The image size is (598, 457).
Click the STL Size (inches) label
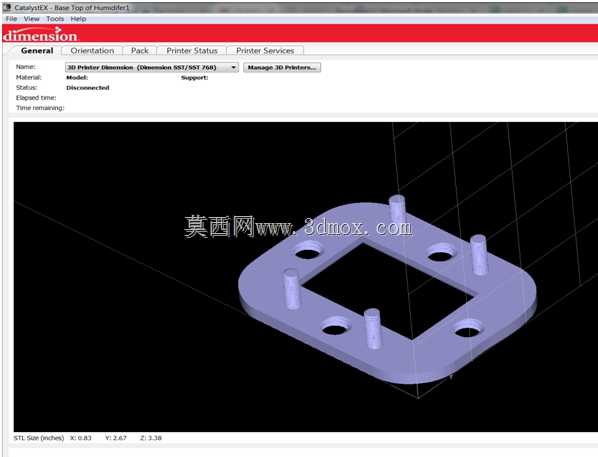coord(39,438)
